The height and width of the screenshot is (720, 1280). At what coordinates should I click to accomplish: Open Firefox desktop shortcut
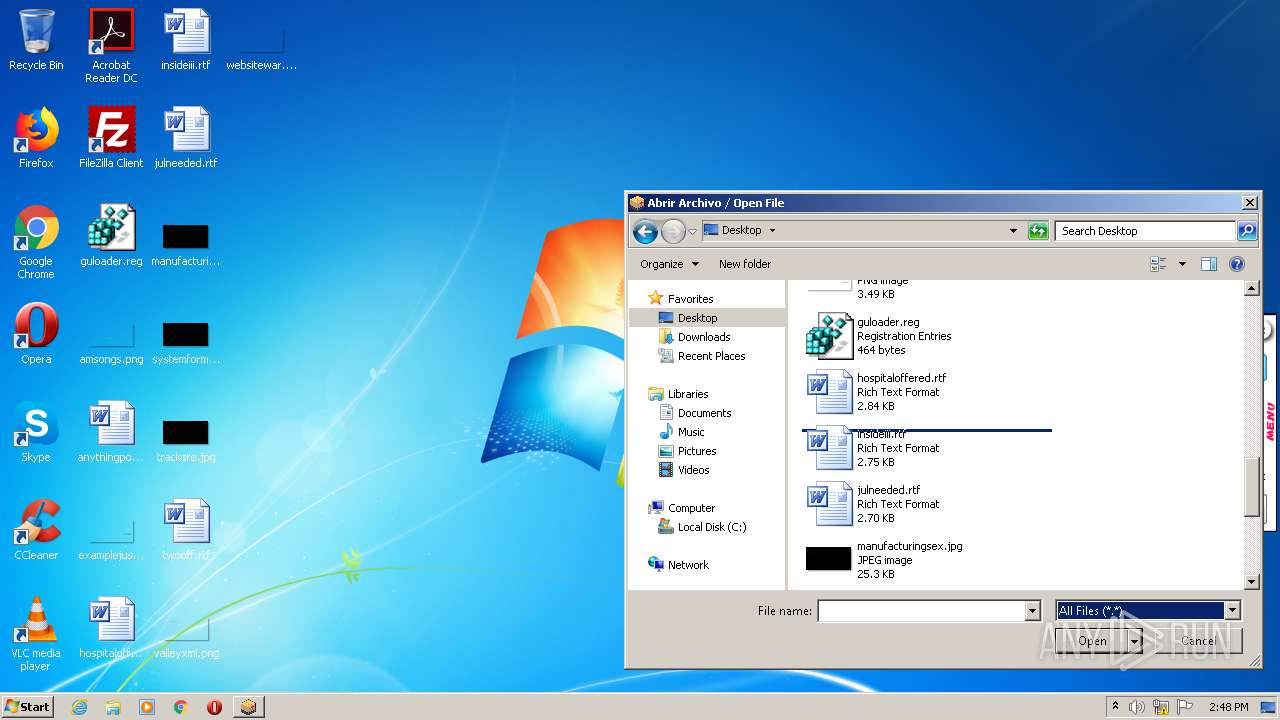[36, 138]
